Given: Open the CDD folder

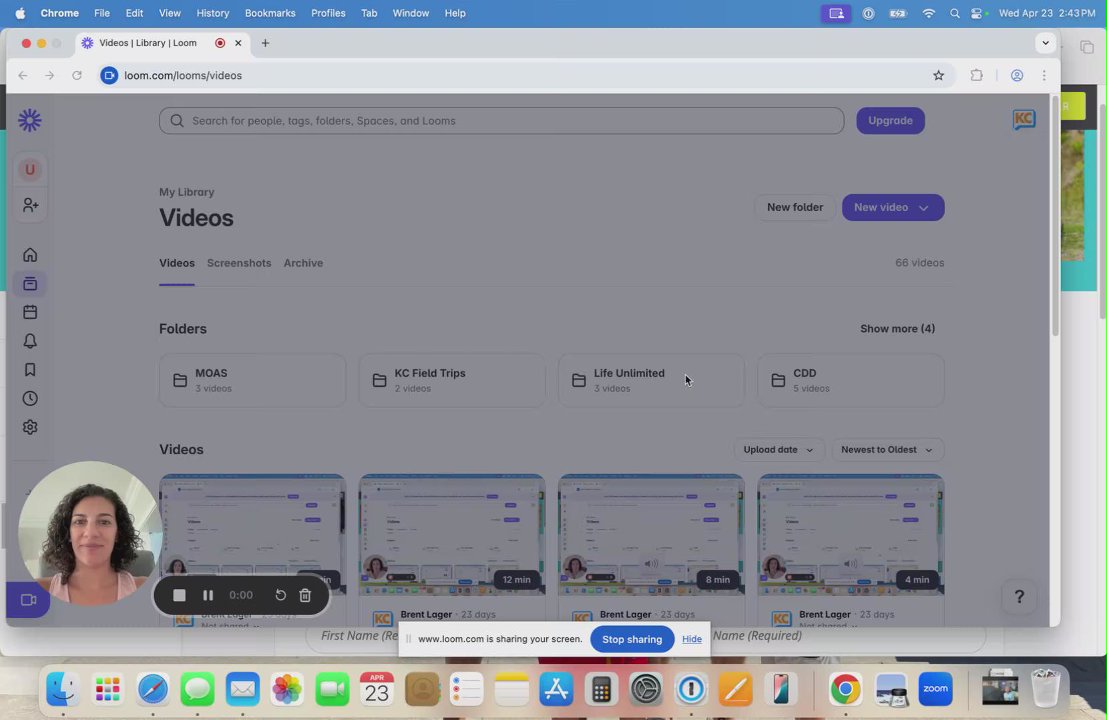Looking at the screenshot, I should coord(851,380).
